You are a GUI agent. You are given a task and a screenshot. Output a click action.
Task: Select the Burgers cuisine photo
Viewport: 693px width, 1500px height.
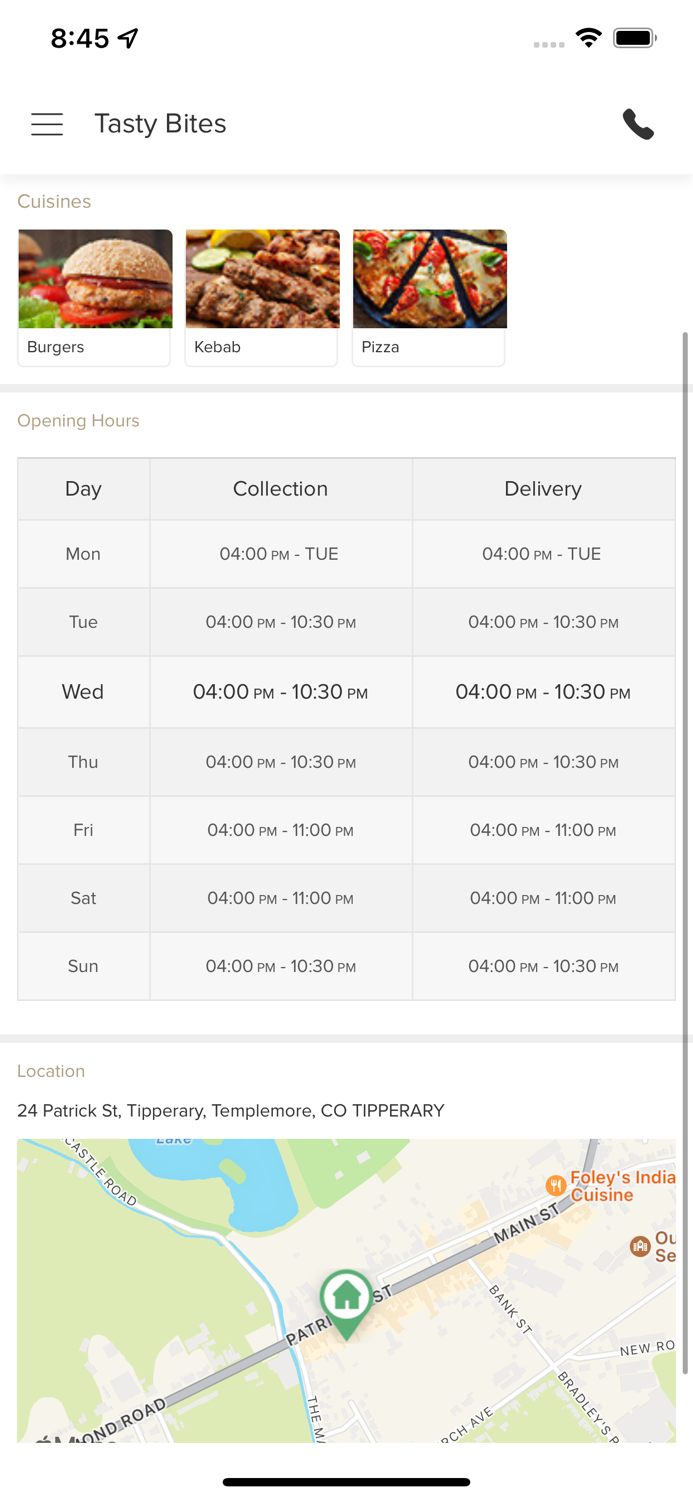coord(95,279)
